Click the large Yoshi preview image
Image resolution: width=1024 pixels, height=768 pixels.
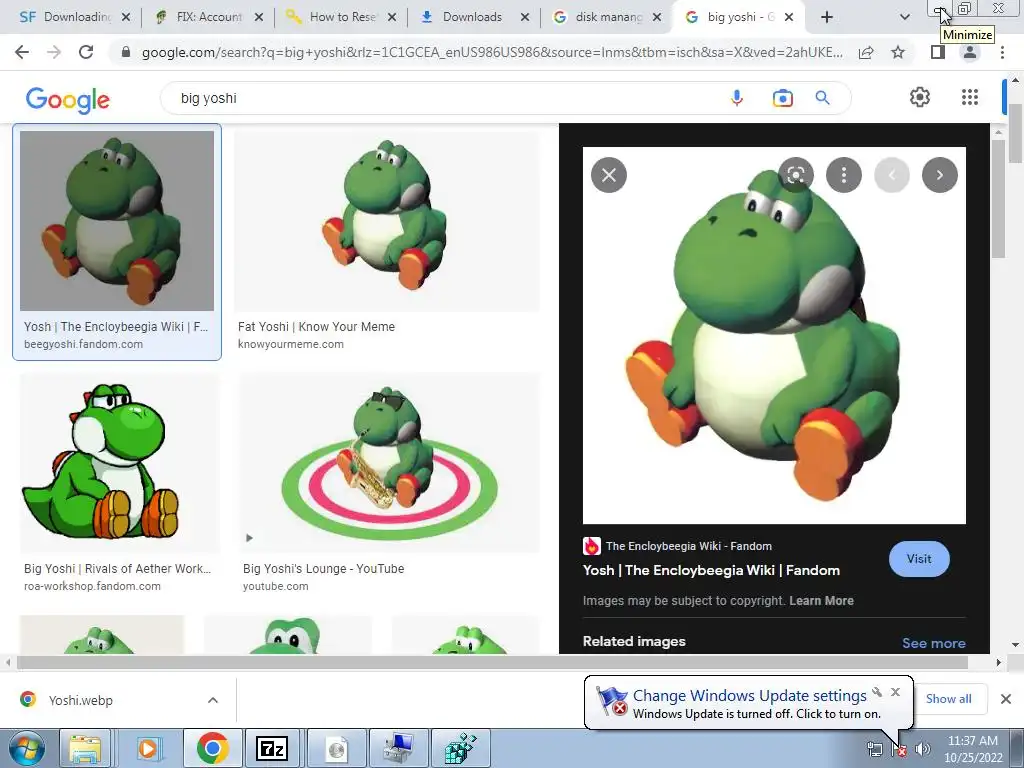pyautogui.click(x=774, y=335)
